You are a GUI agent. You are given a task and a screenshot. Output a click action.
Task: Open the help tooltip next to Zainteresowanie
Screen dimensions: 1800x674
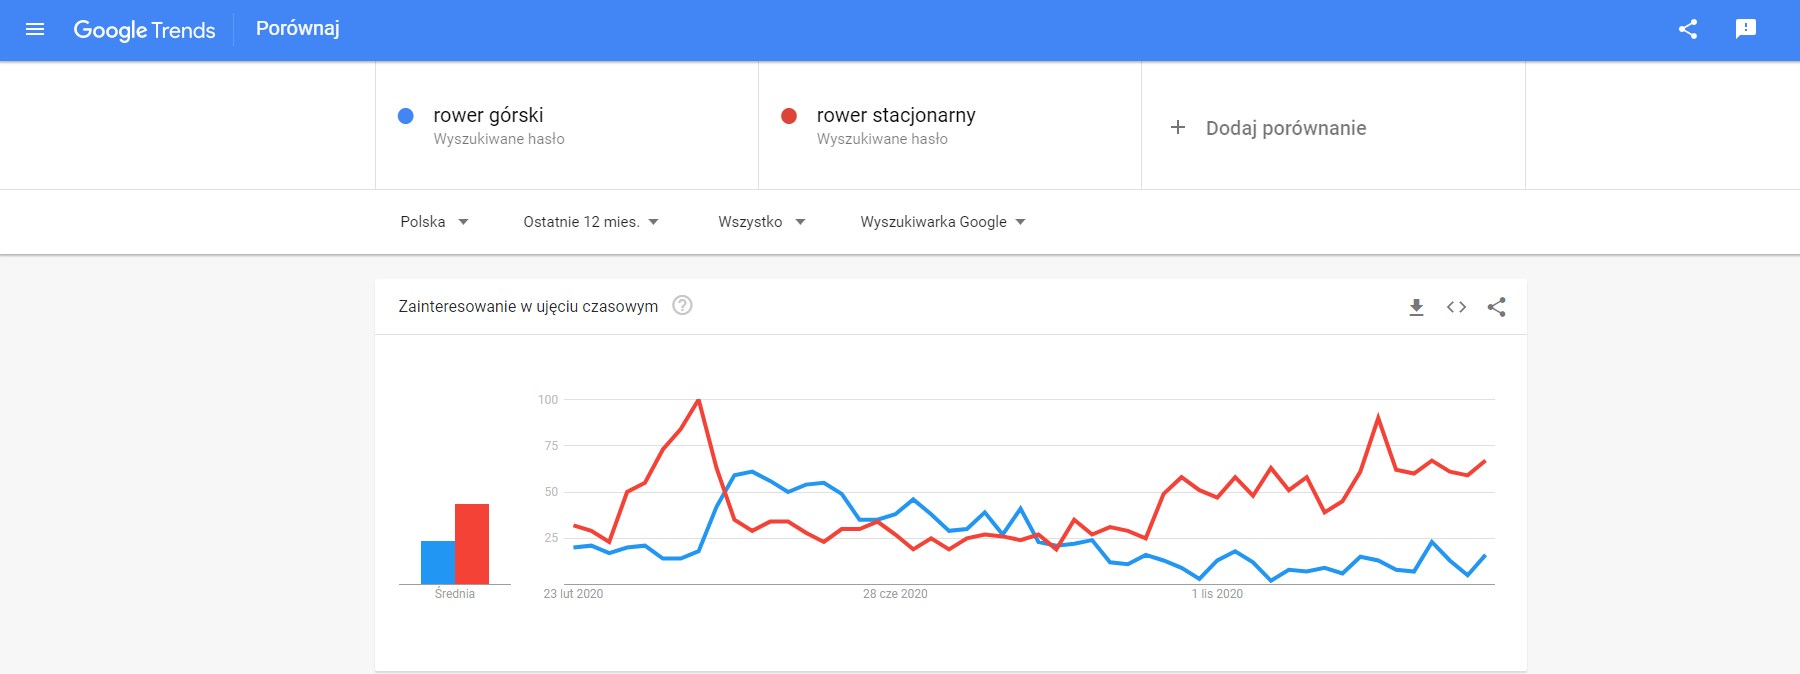tap(684, 306)
